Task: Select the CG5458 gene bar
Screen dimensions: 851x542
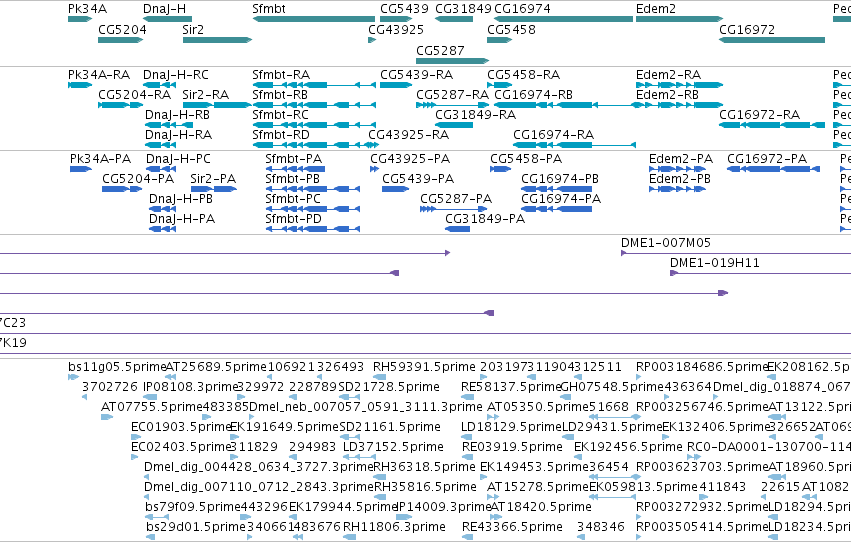Action: coord(499,40)
